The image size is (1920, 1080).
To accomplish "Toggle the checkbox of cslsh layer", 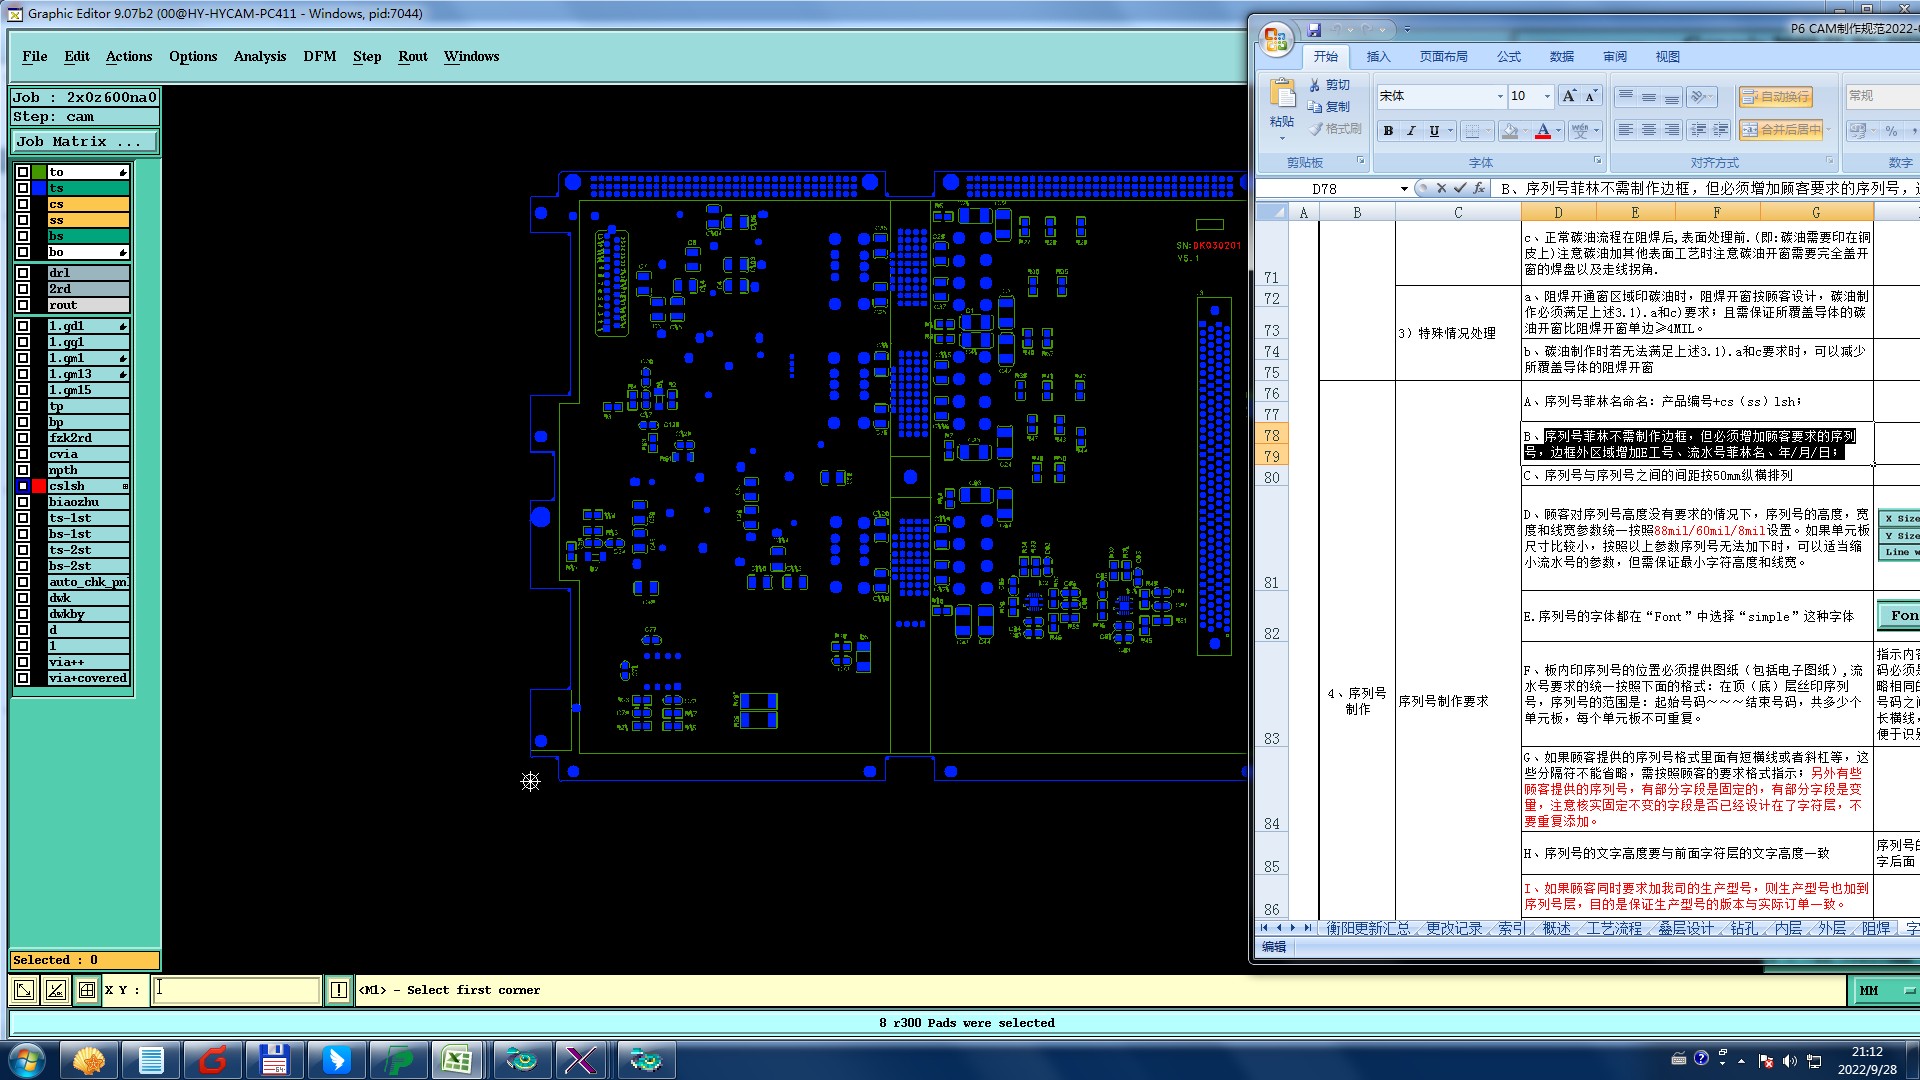I will tap(23, 486).
